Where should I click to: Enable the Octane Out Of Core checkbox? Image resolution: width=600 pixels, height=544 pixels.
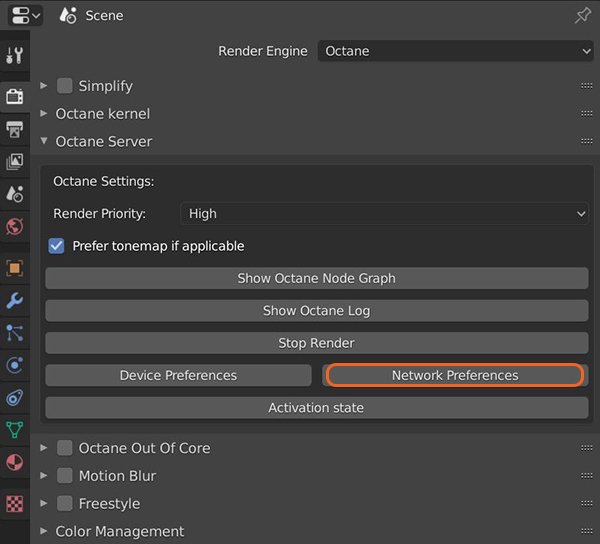pos(65,448)
